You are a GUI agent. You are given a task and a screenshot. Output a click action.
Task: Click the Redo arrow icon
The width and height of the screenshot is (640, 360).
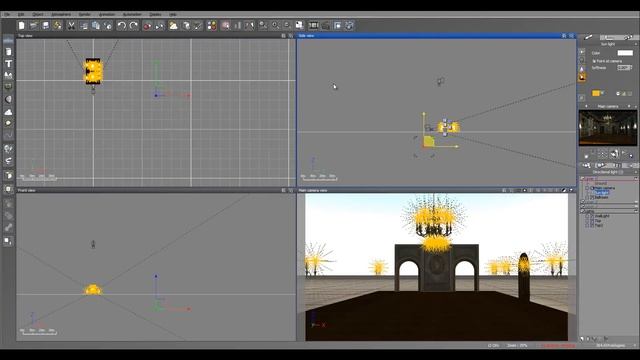click(134, 26)
